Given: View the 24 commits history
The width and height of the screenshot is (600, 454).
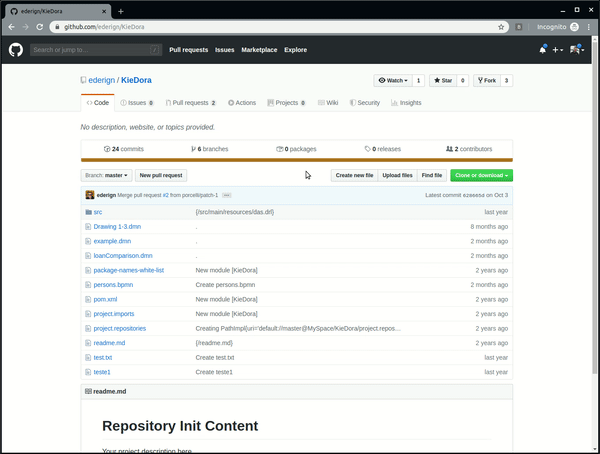Looking at the screenshot, I should [x=124, y=149].
